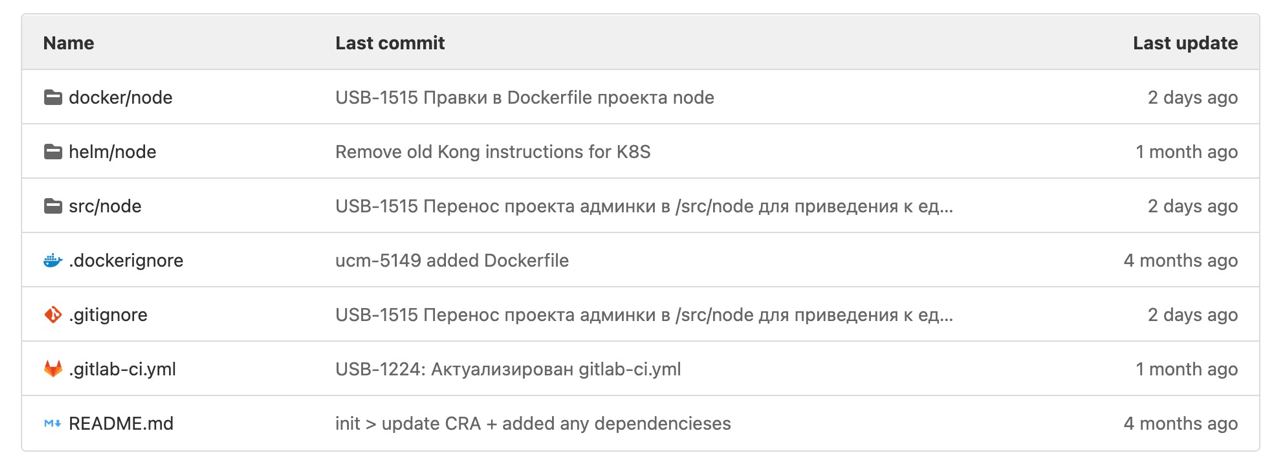Click the folder icon beside src/node
The image size is (1280, 470).
[53, 206]
